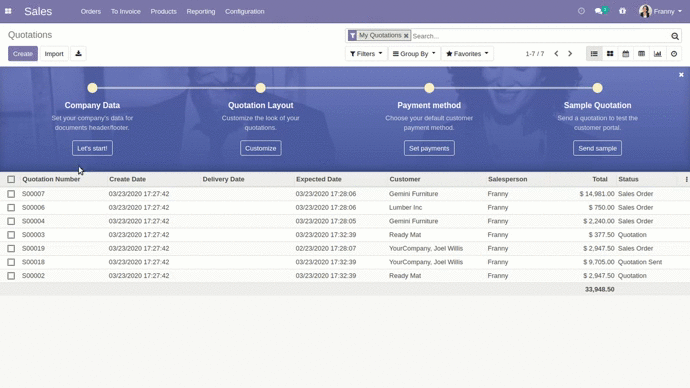Click the funnel icon in filter tag
The height and width of the screenshot is (388, 690).
click(352, 35)
